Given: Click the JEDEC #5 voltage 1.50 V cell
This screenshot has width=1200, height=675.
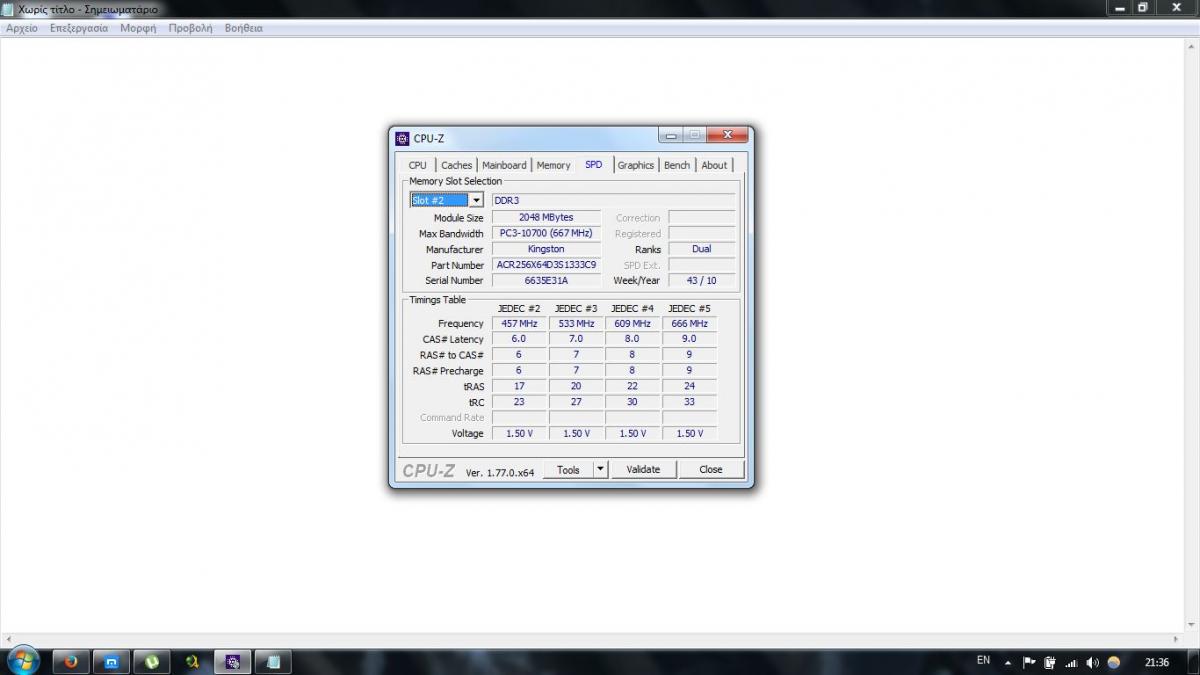Looking at the screenshot, I should (689, 433).
